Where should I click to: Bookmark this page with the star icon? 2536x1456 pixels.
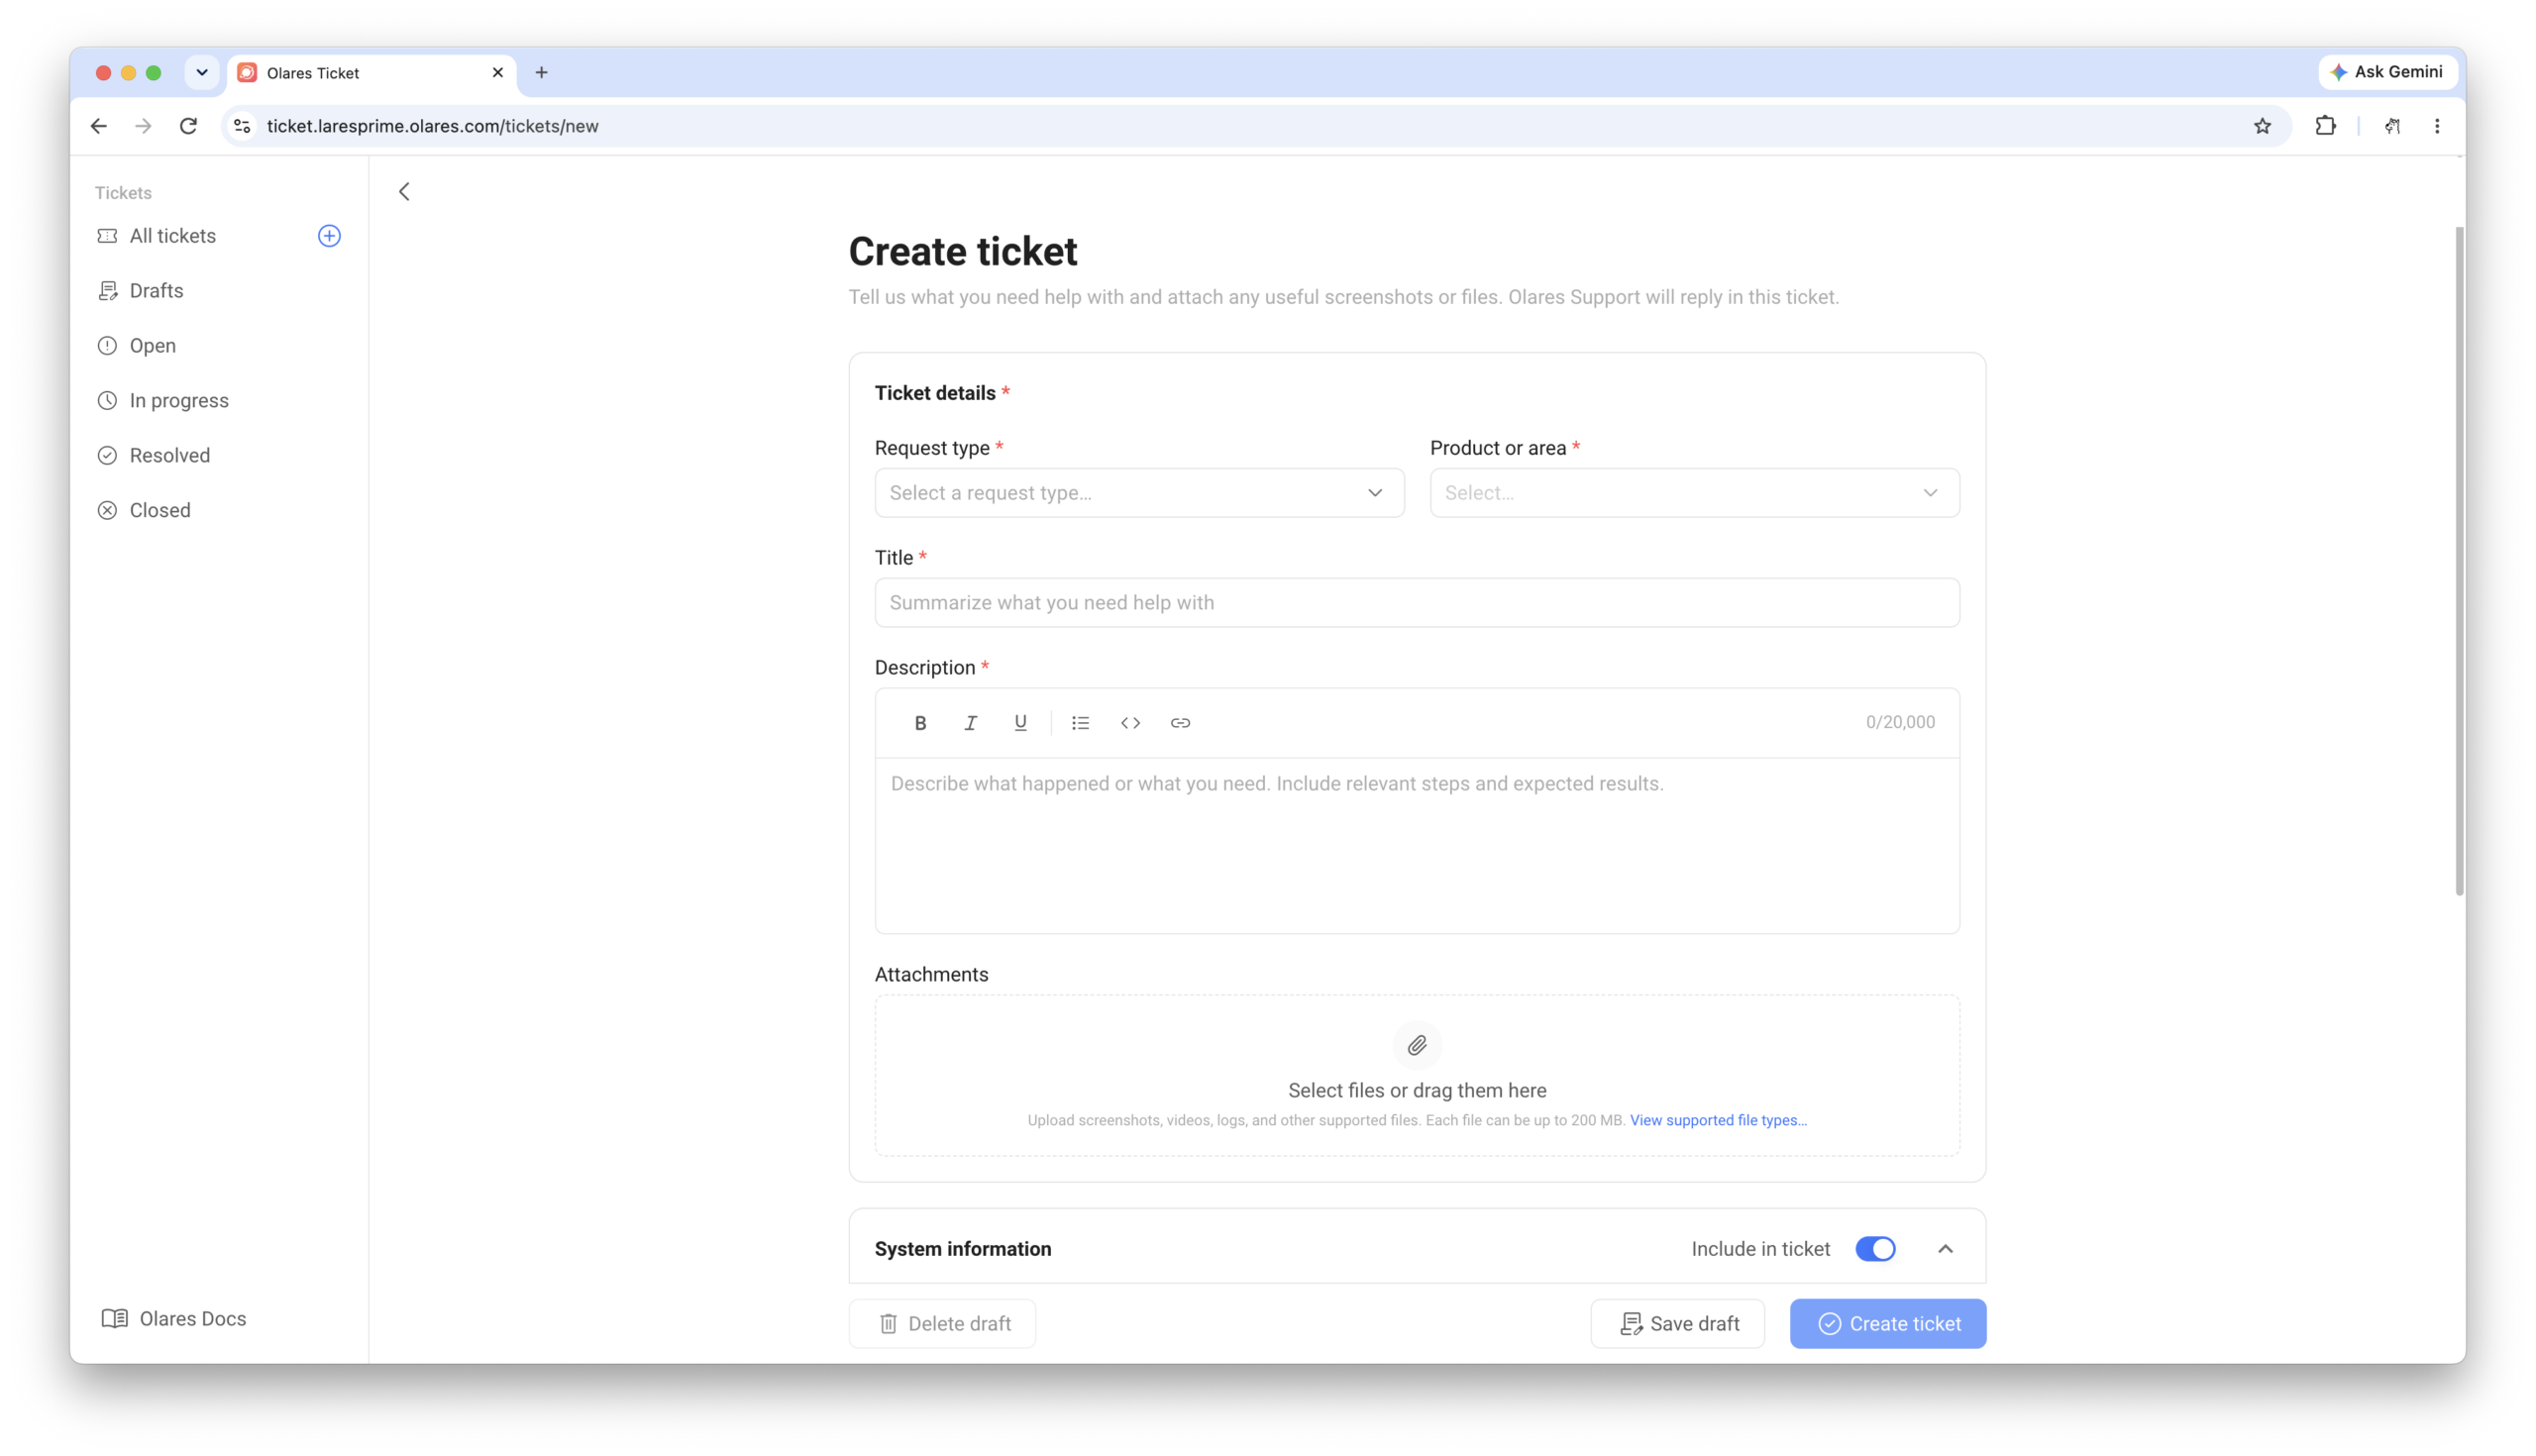click(x=2262, y=126)
